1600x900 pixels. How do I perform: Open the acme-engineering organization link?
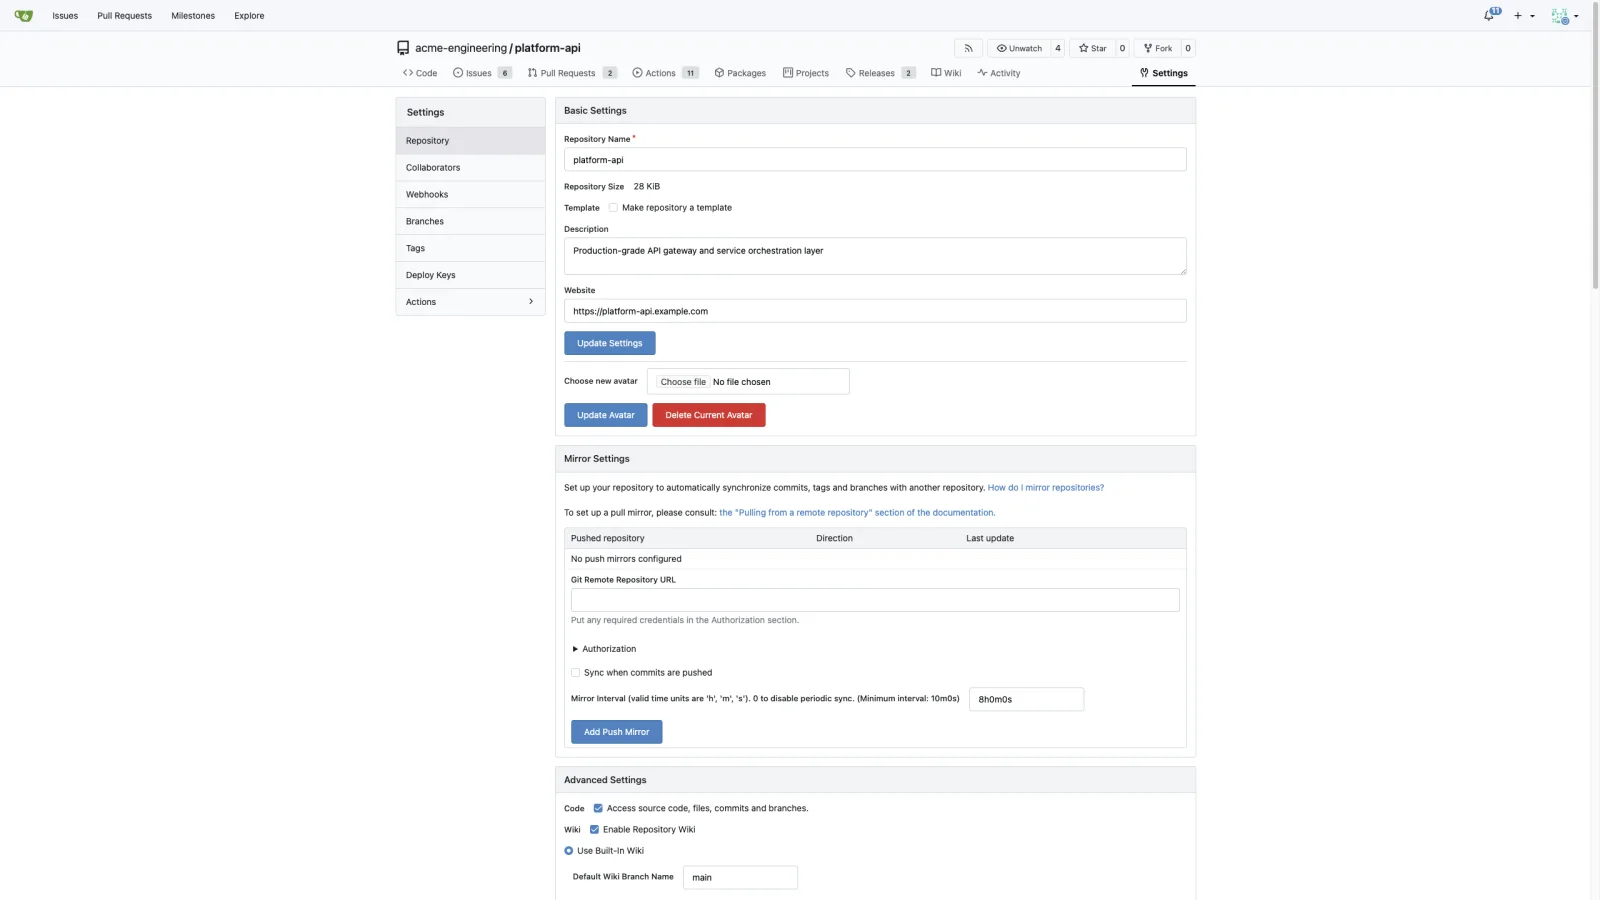pos(461,48)
